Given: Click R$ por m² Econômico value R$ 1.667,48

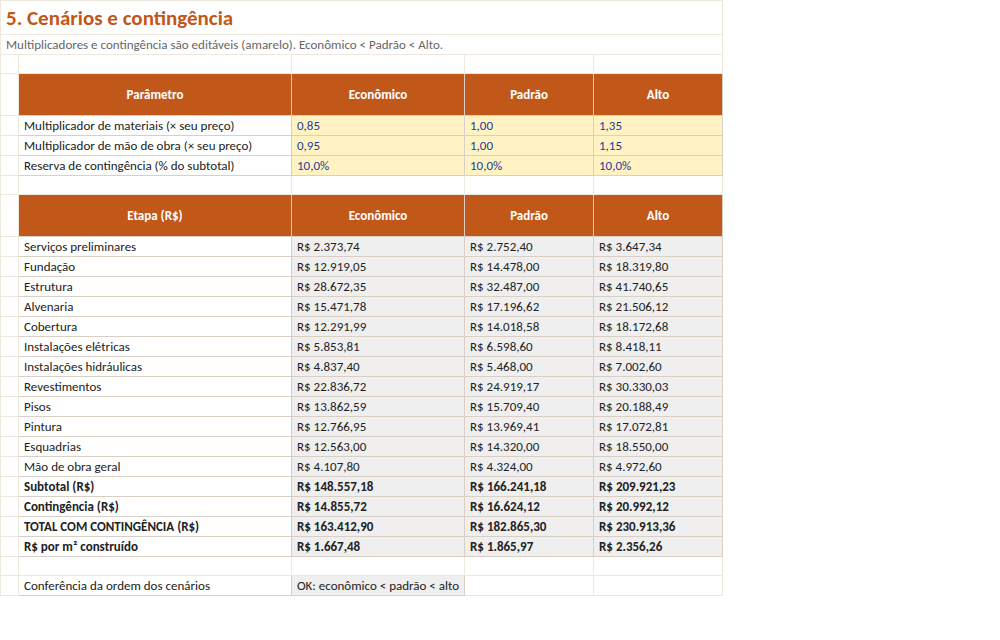Looking at the screenshot, I should tap(378, 546).
